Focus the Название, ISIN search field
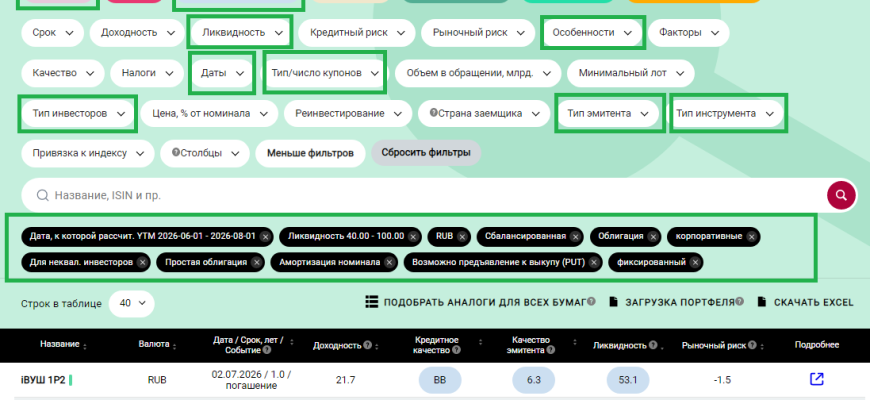 (x=420, y=195)
